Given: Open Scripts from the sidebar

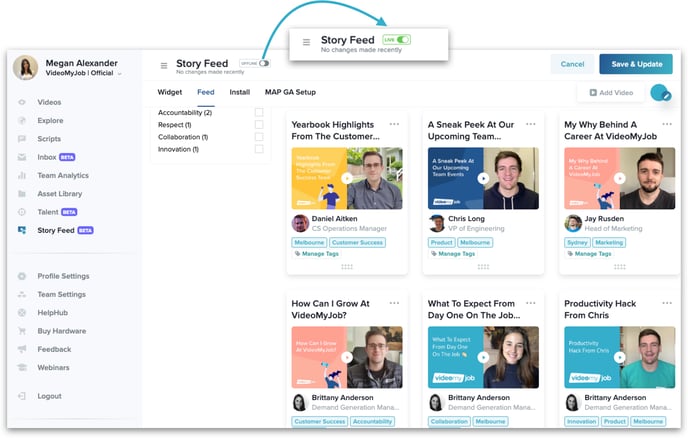Looking at the screenshot, I should tap(49, 139).
